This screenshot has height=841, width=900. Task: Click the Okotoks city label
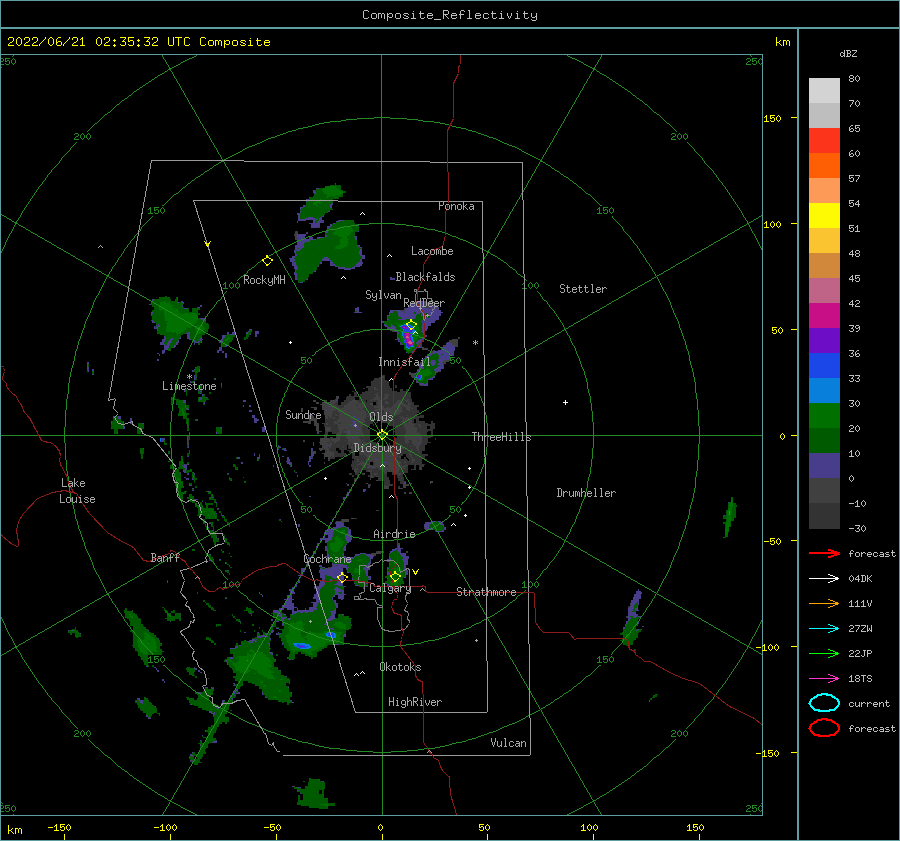click(x=400, y=667)
